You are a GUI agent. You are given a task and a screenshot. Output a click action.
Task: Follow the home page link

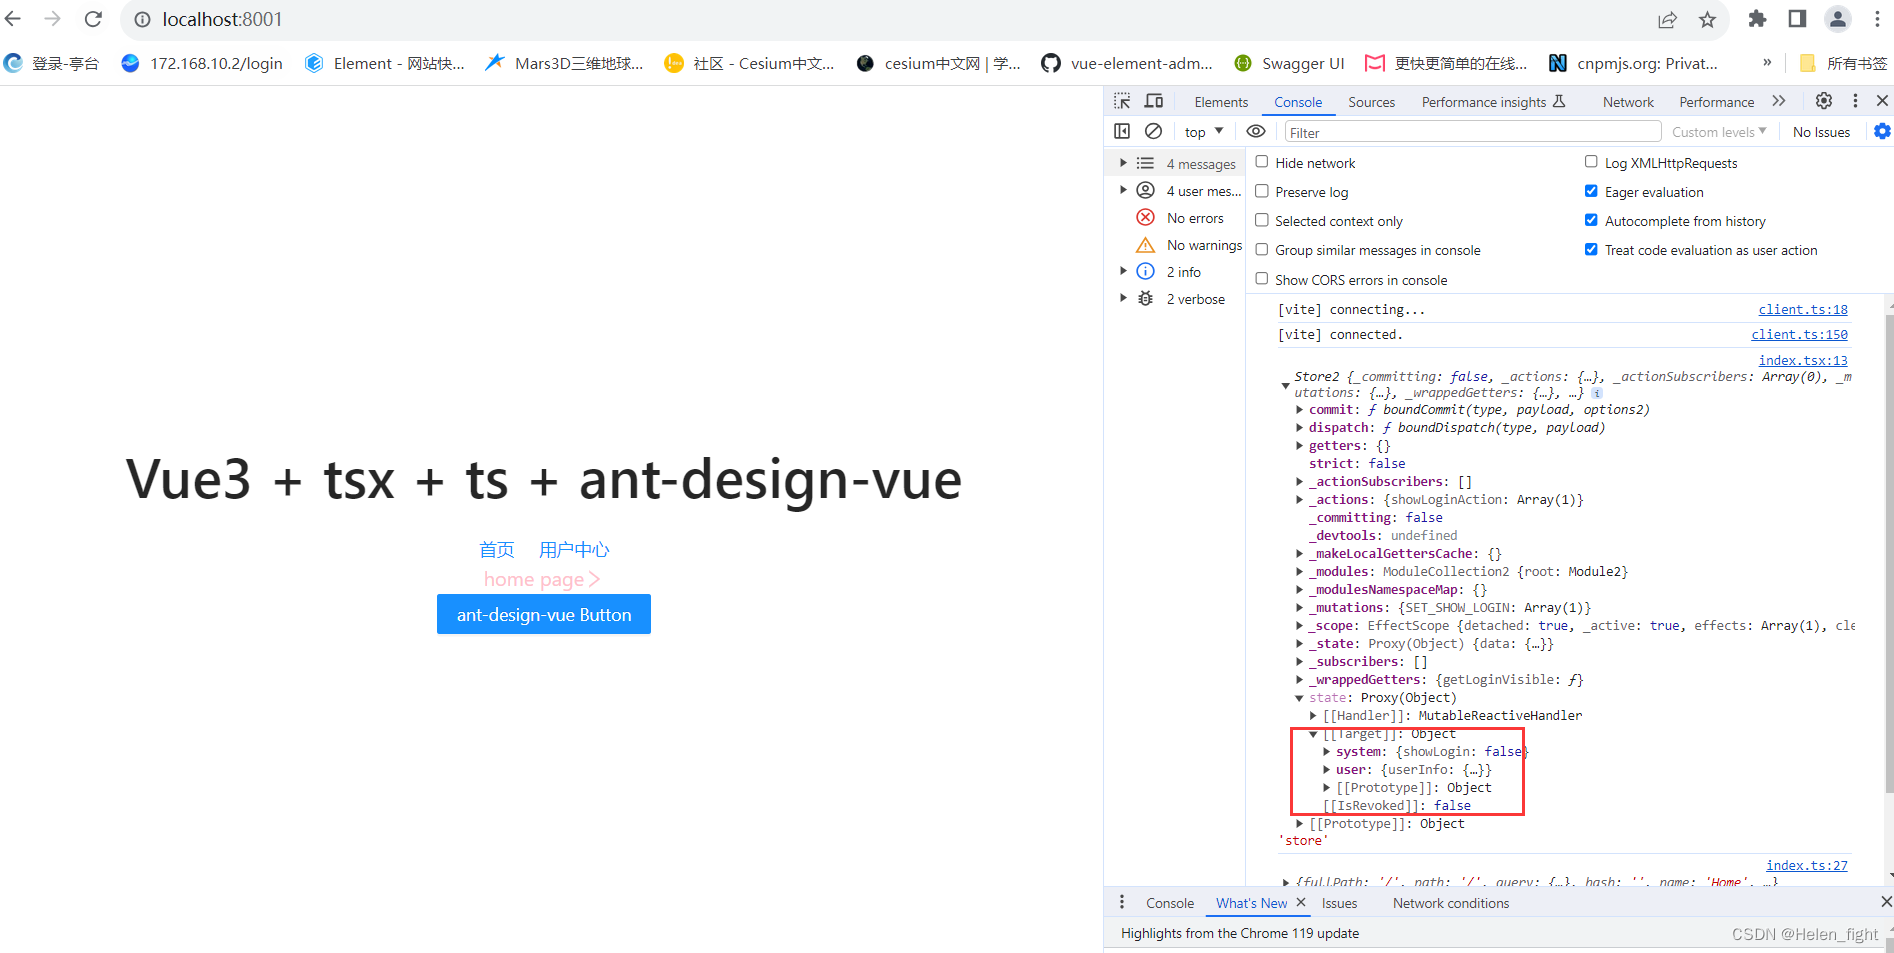tap(542, 579)
